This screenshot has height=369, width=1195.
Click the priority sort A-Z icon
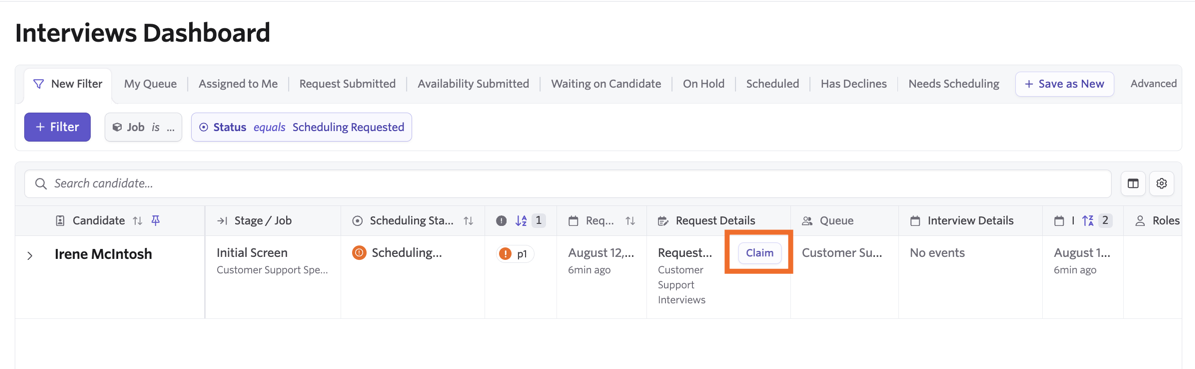click(x=521, y=220)
